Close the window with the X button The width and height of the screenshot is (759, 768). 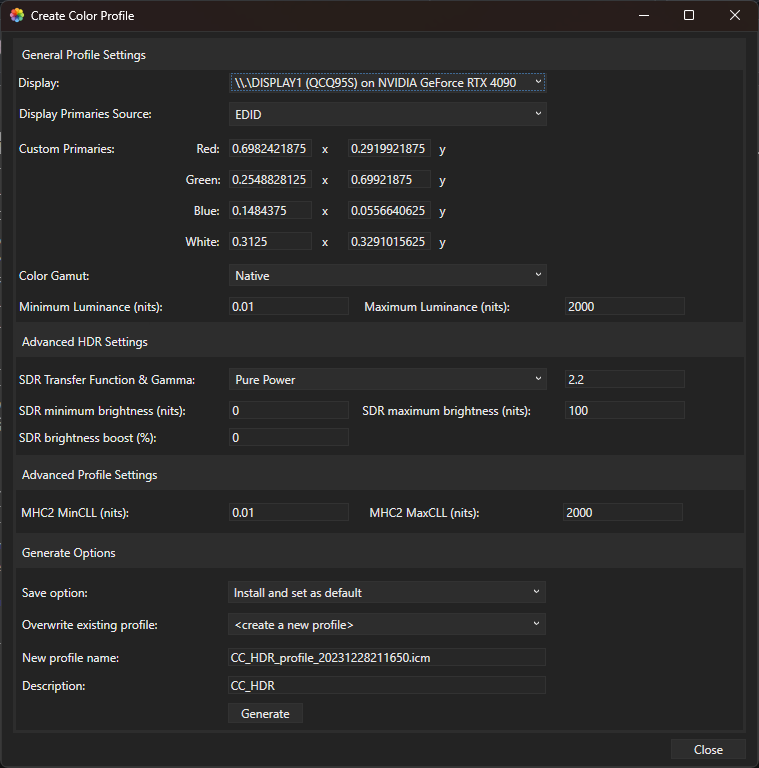(735, 15)
